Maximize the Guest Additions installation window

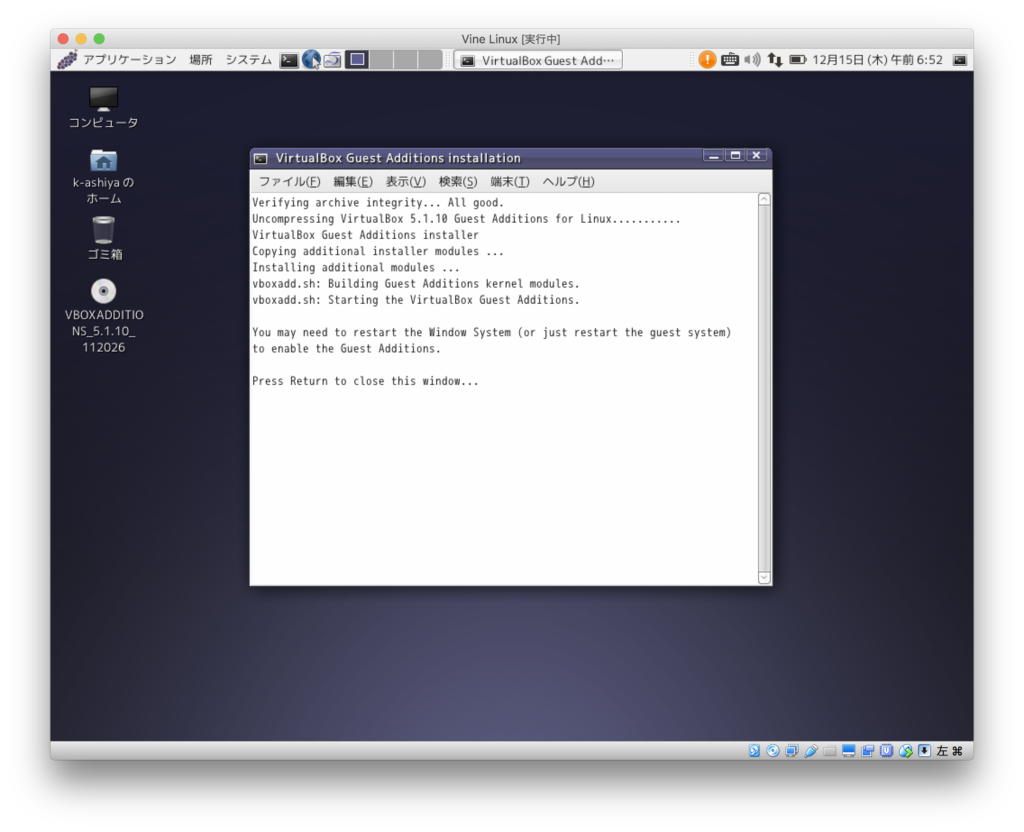735,155
